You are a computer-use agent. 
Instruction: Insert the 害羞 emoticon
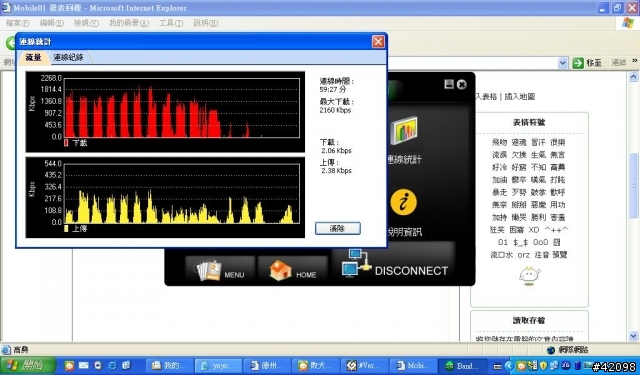[x=558, y=217]
